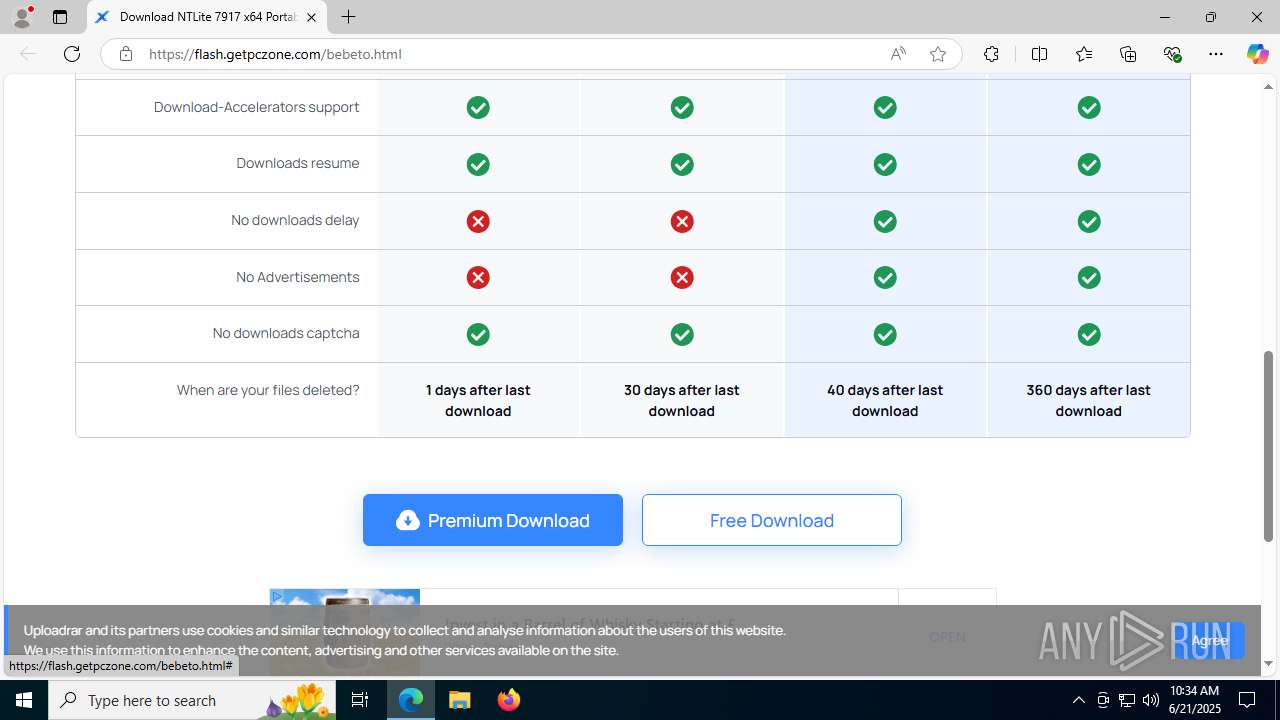Open the Windows Start menu
1280x720 pixels.
click(x=24, y=700)
